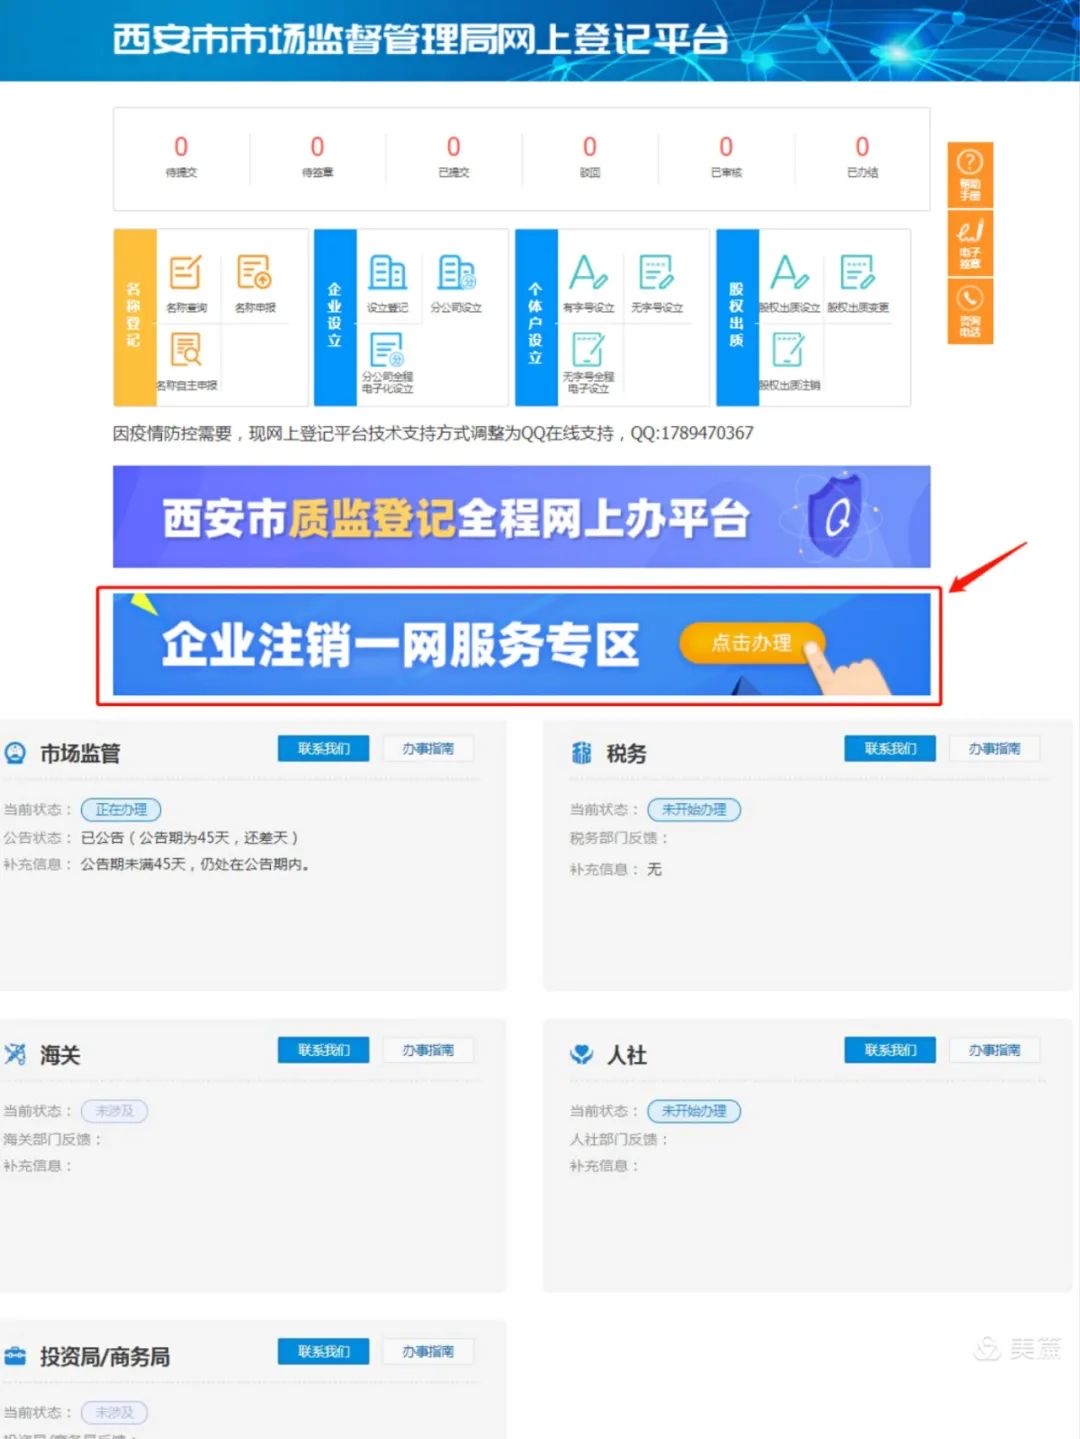The image size is (1080, 1439).
Task: Open 股权出质设立 equity pledge icon
Action: pos(789,273)
